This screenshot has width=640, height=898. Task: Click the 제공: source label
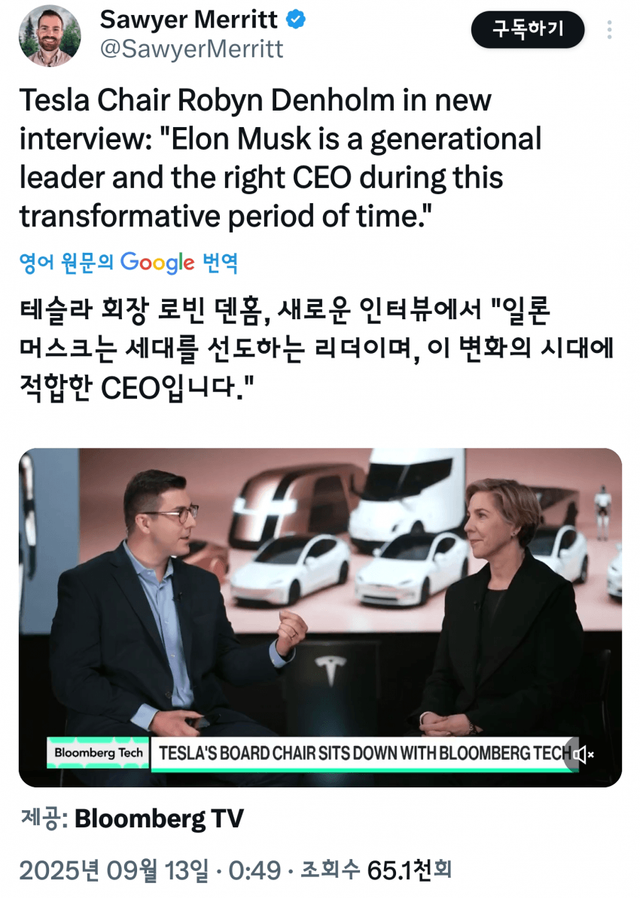click(x=43, y=819)
